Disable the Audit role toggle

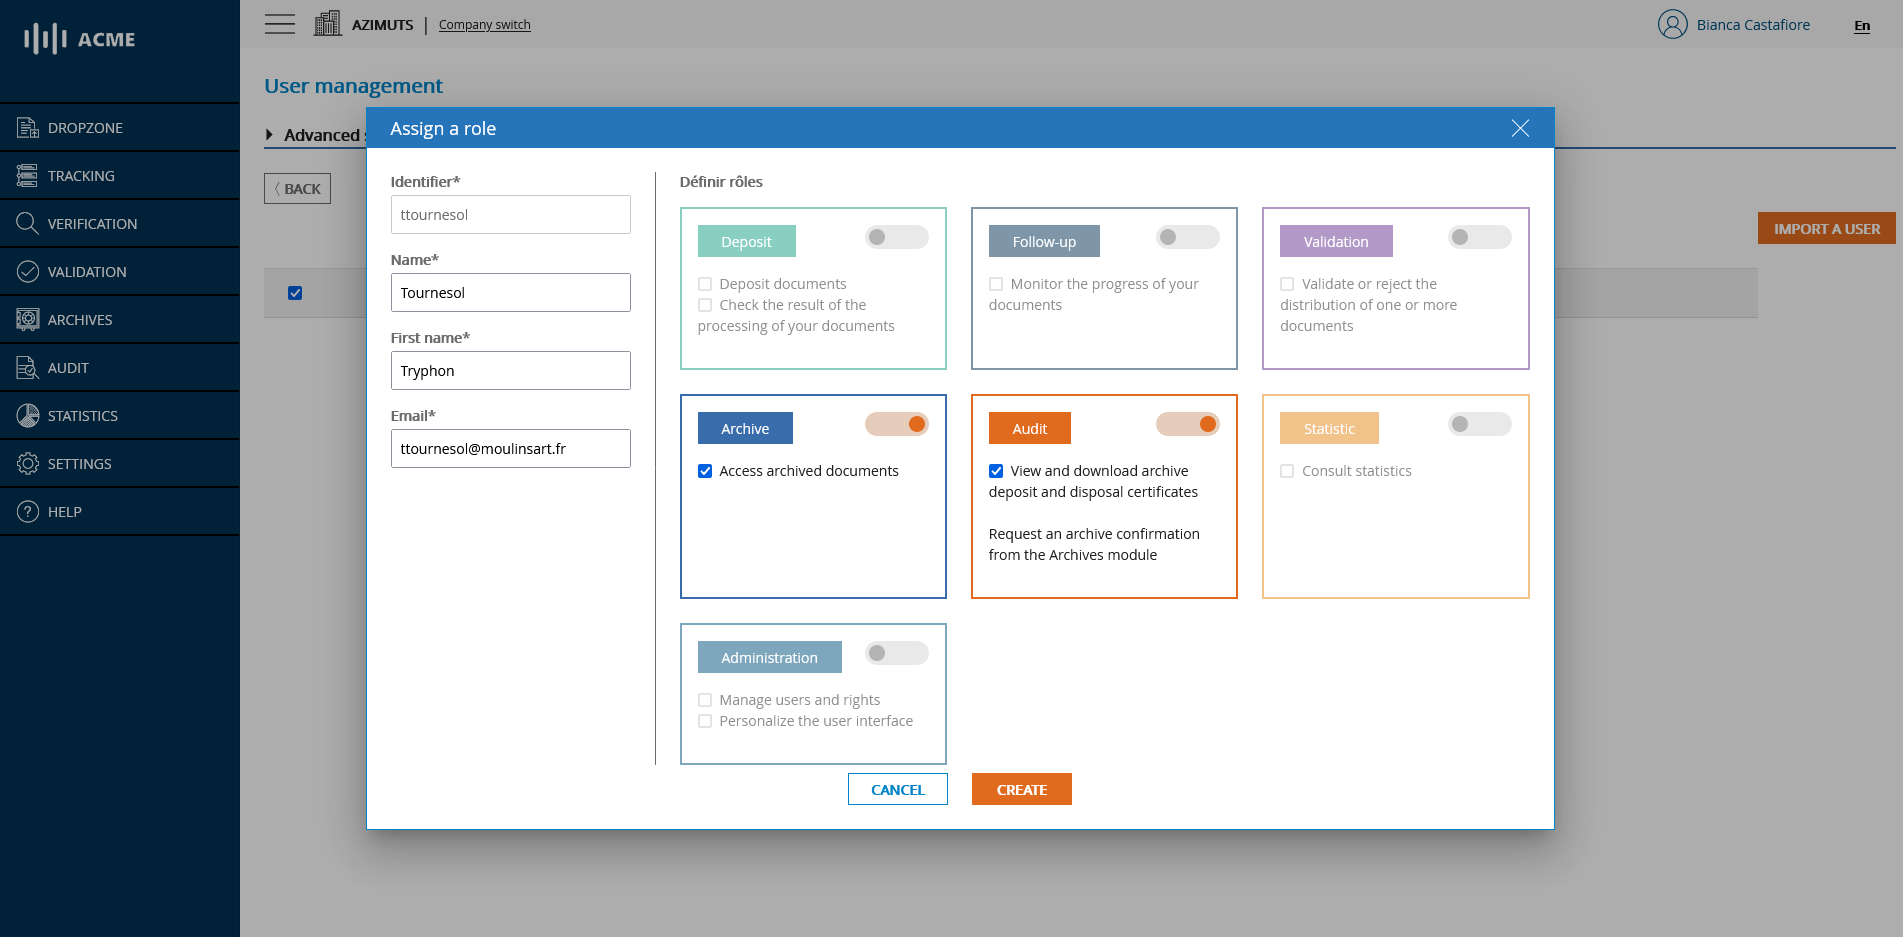click(1187, 424)
